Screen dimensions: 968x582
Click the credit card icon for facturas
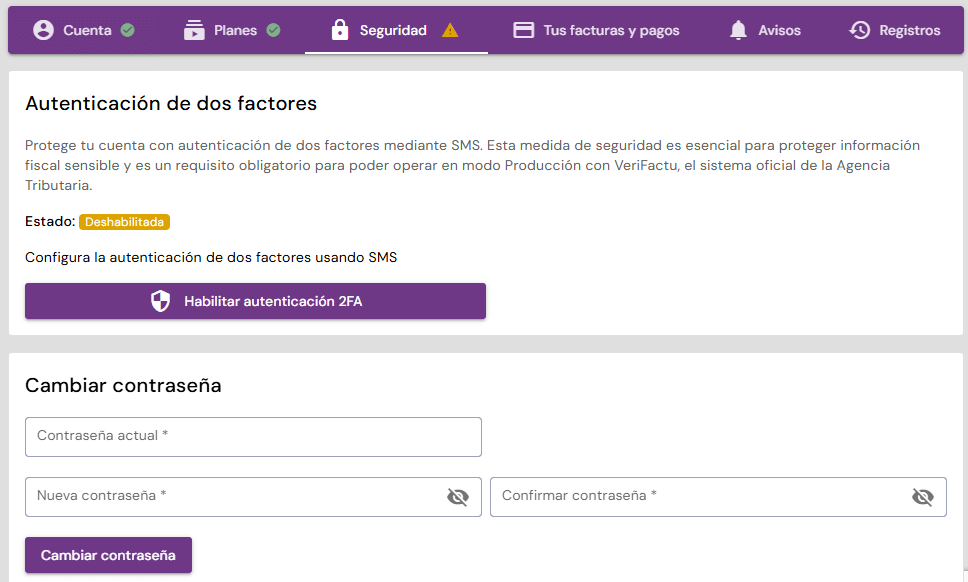click(523, 30)
